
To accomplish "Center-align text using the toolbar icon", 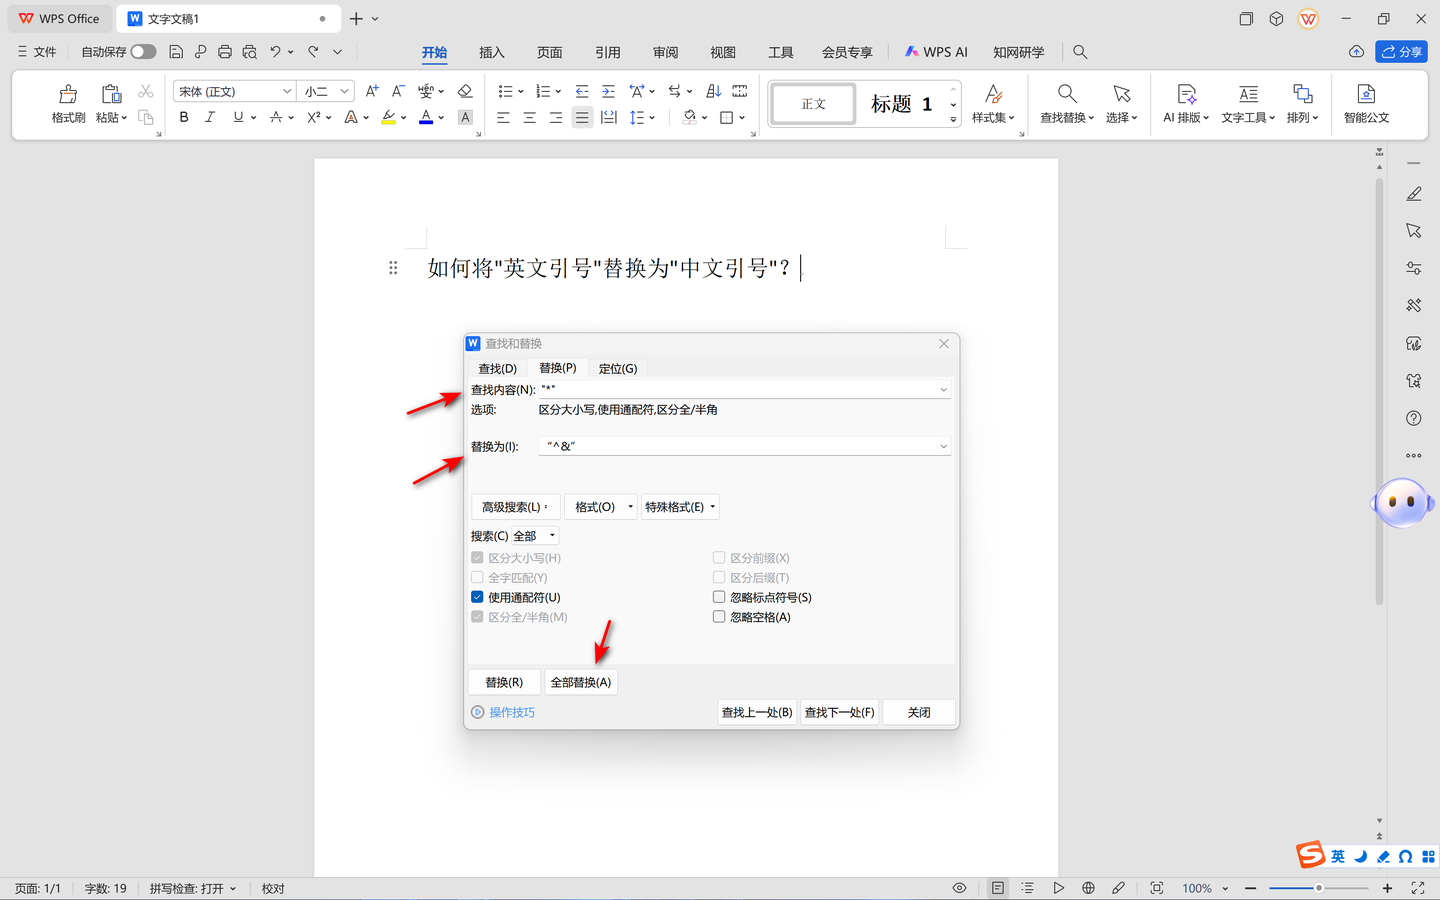I will click(x=530, y=117).
